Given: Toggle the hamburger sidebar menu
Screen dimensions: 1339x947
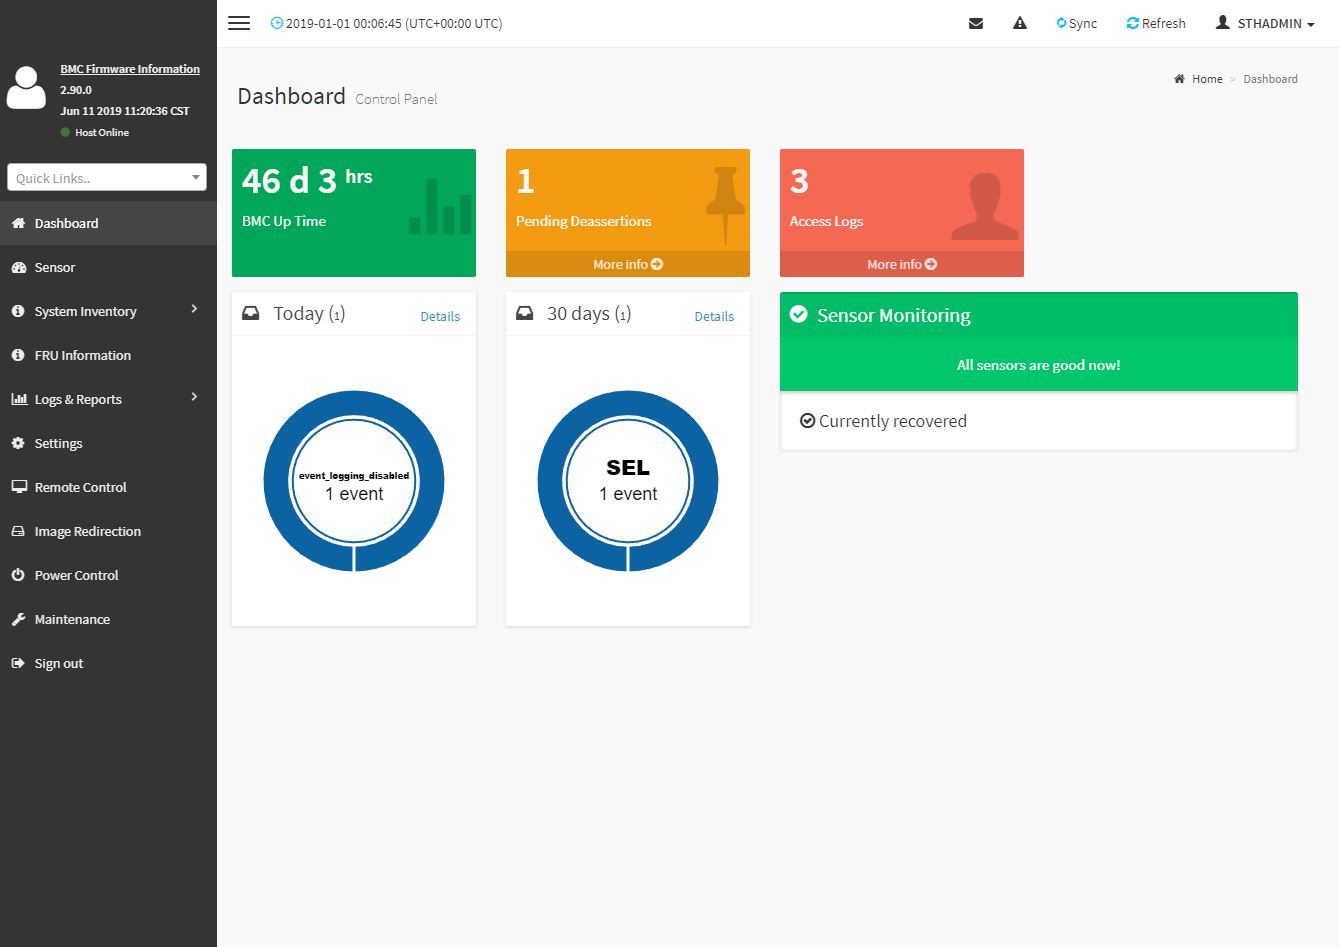Looking at the screenshot, I should 239,23.
